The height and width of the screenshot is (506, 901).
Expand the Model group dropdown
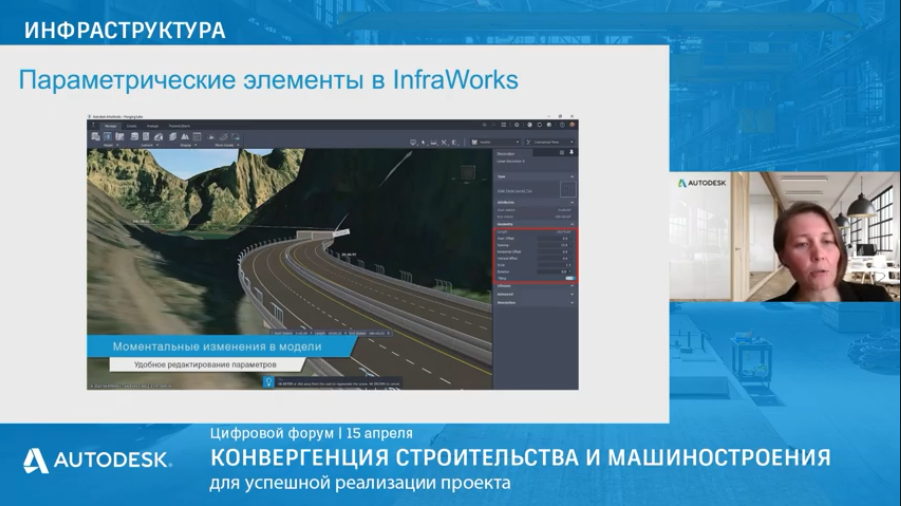tap(117, 145)
